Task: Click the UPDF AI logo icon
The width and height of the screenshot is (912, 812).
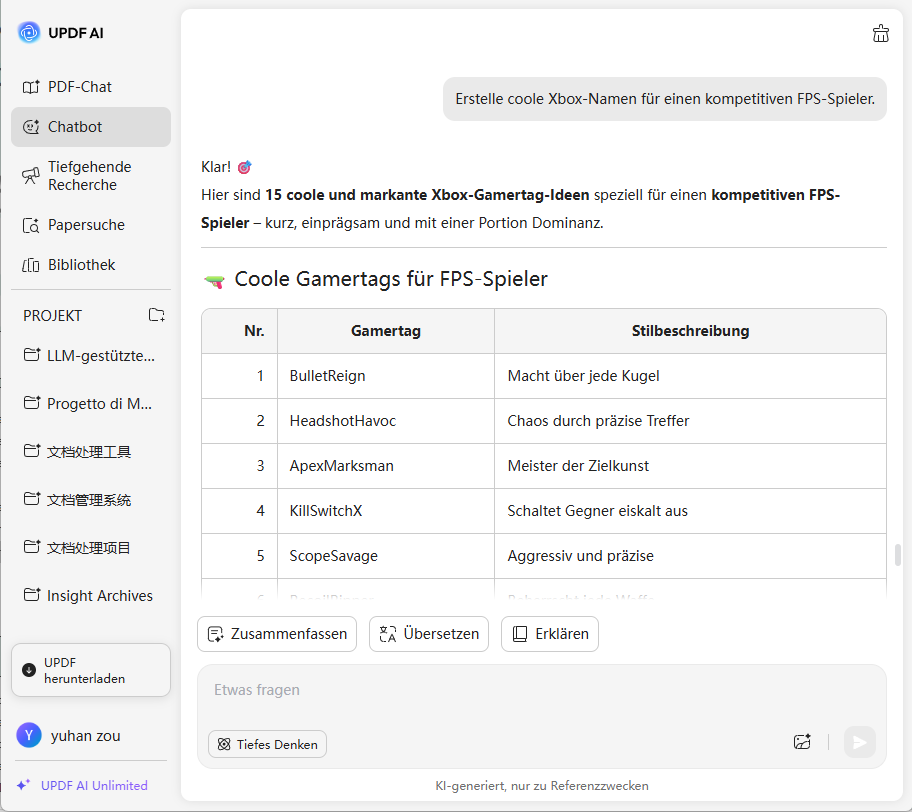Action: (29, 33)
